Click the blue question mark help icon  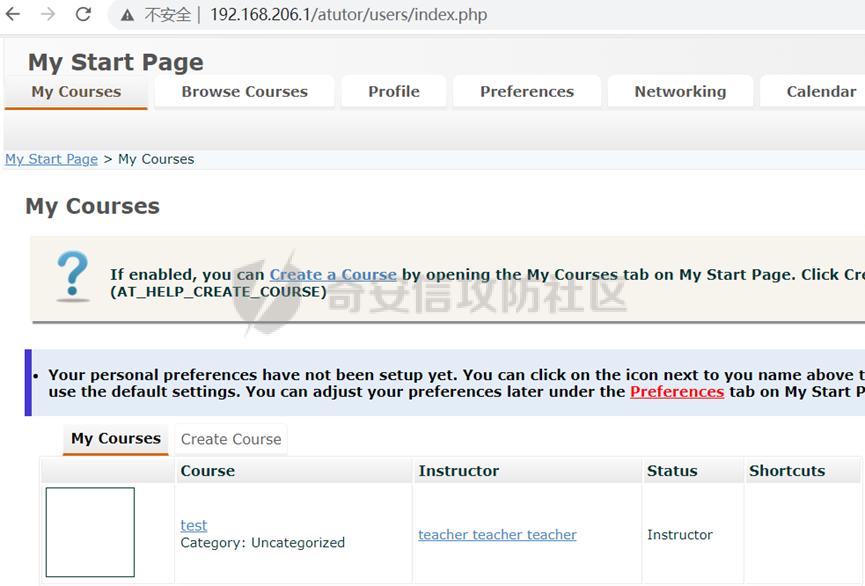(73, 276)
